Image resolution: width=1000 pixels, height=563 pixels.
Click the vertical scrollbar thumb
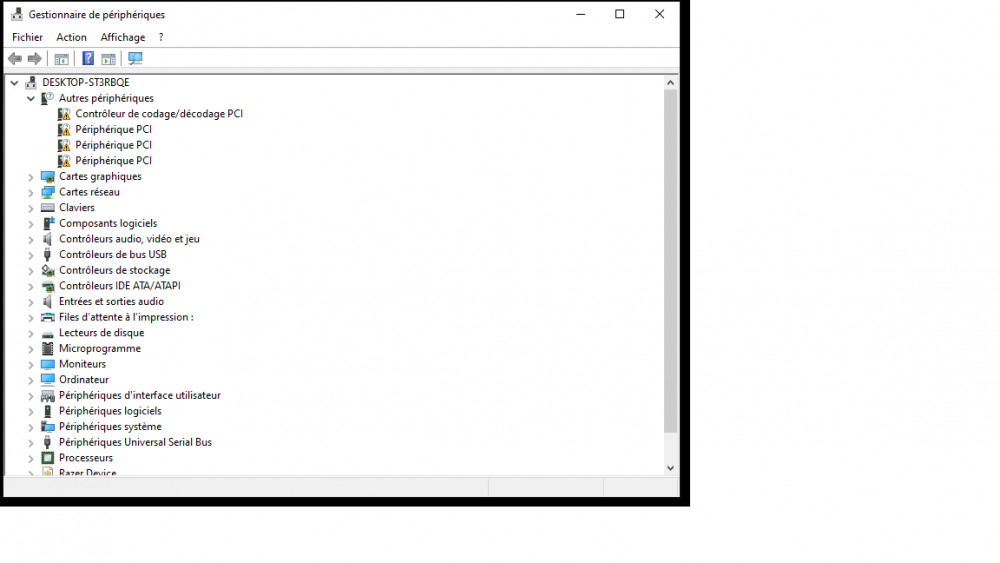tap(670, 261)
